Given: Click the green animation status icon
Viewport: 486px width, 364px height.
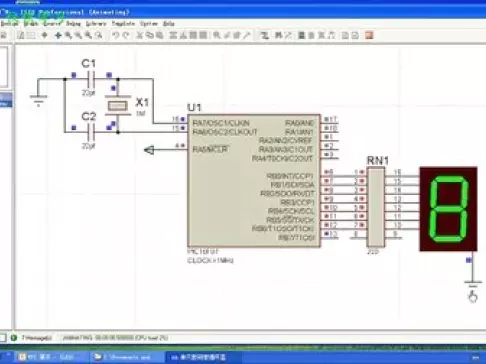Looking at the screenshot, I should coord(14,338).
